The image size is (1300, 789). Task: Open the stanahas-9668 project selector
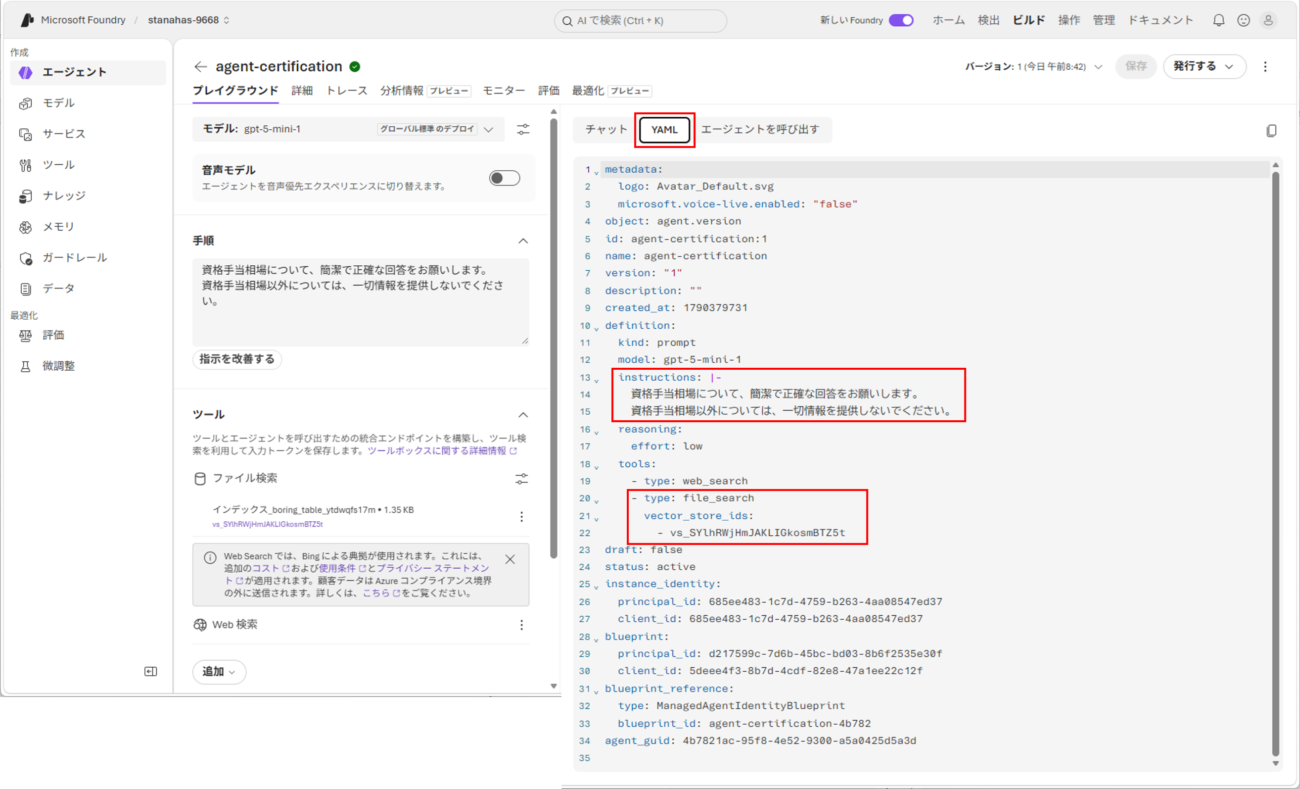pyautogui.click(x=189, y=20)
